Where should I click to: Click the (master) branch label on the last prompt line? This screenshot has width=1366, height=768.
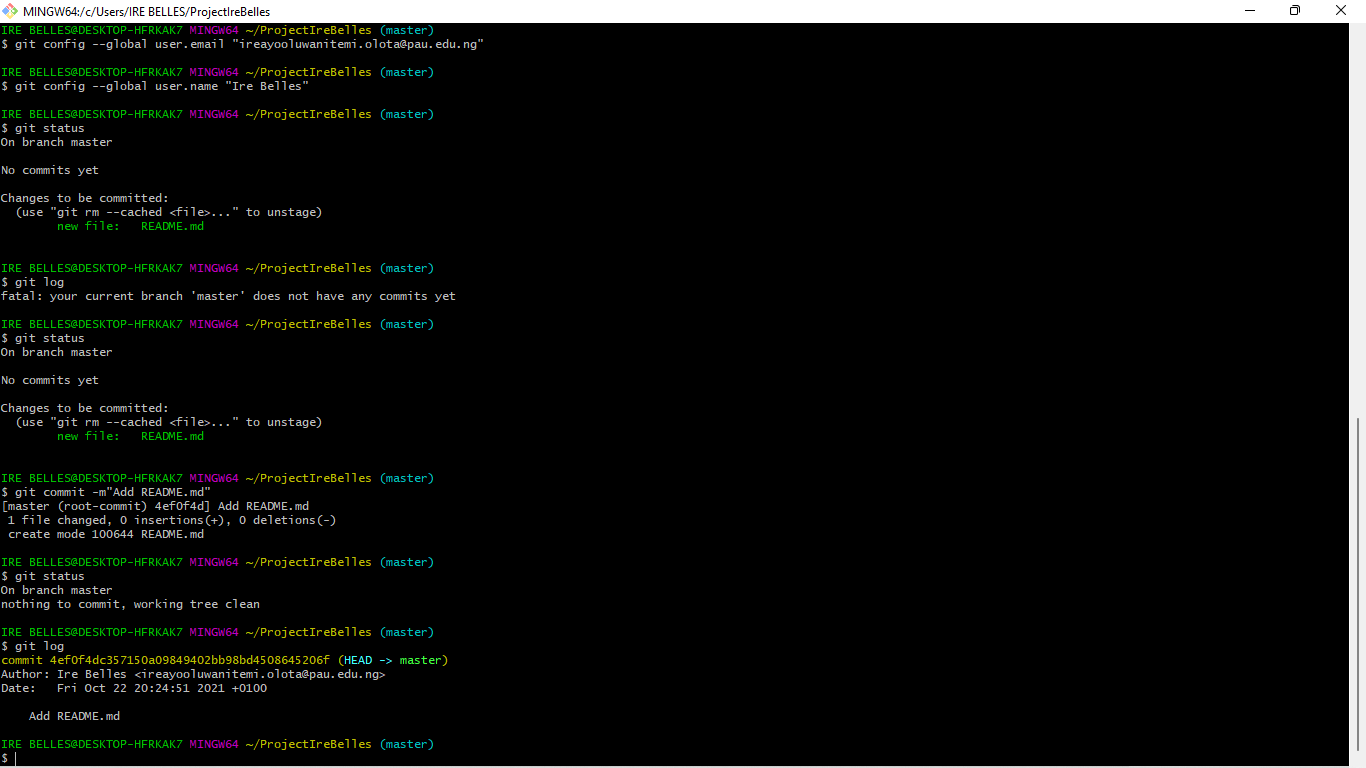[x=406, y=744]
